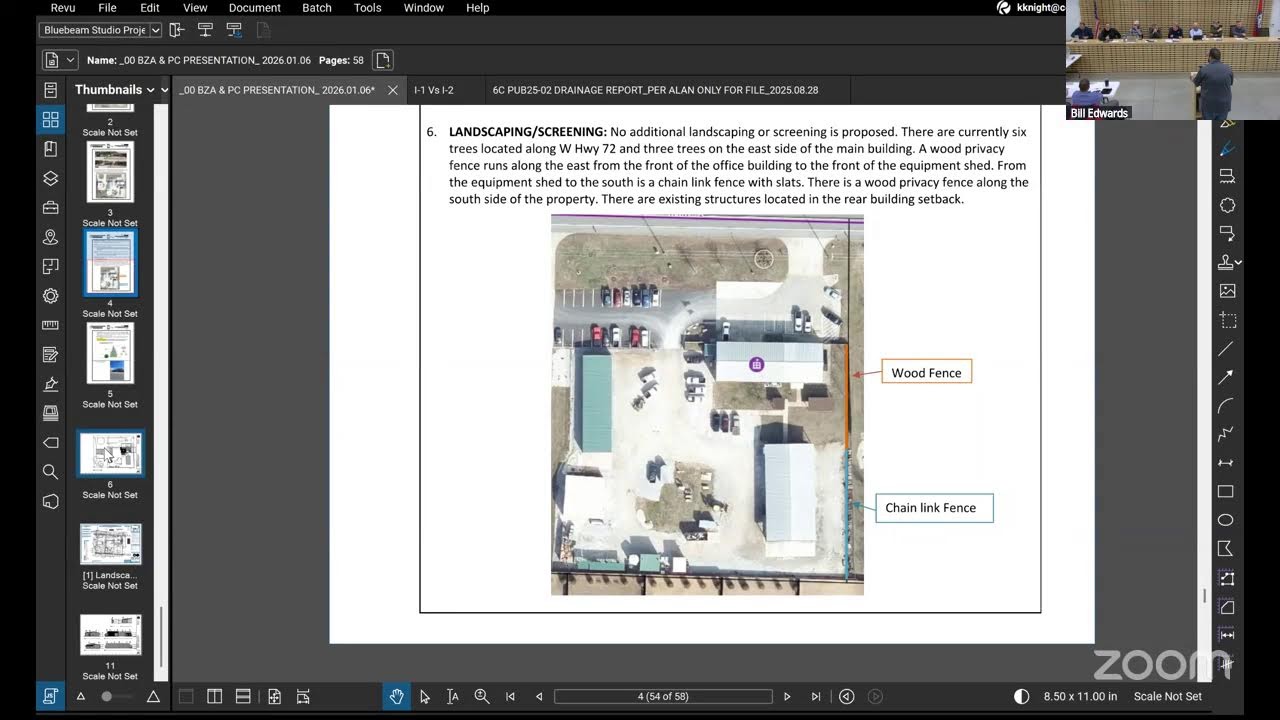Jump to the last page

[x=816, y=696]
